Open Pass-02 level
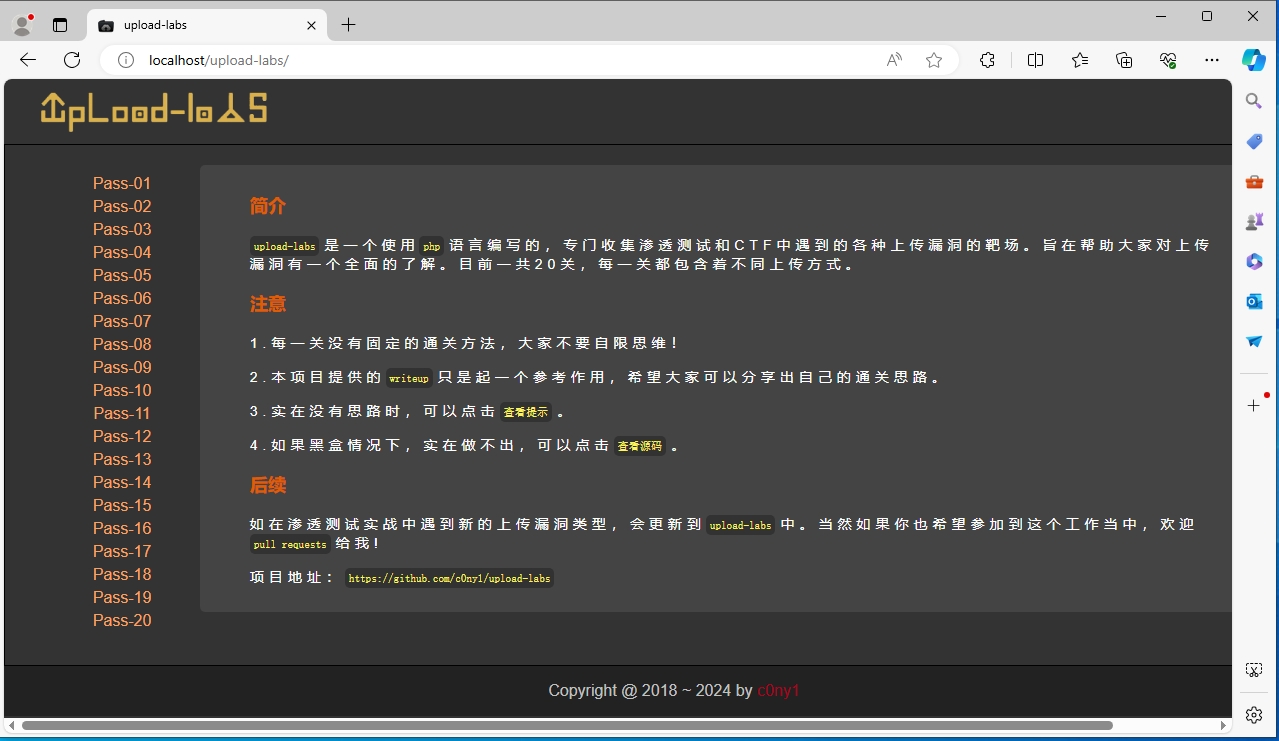 (122, 206)
